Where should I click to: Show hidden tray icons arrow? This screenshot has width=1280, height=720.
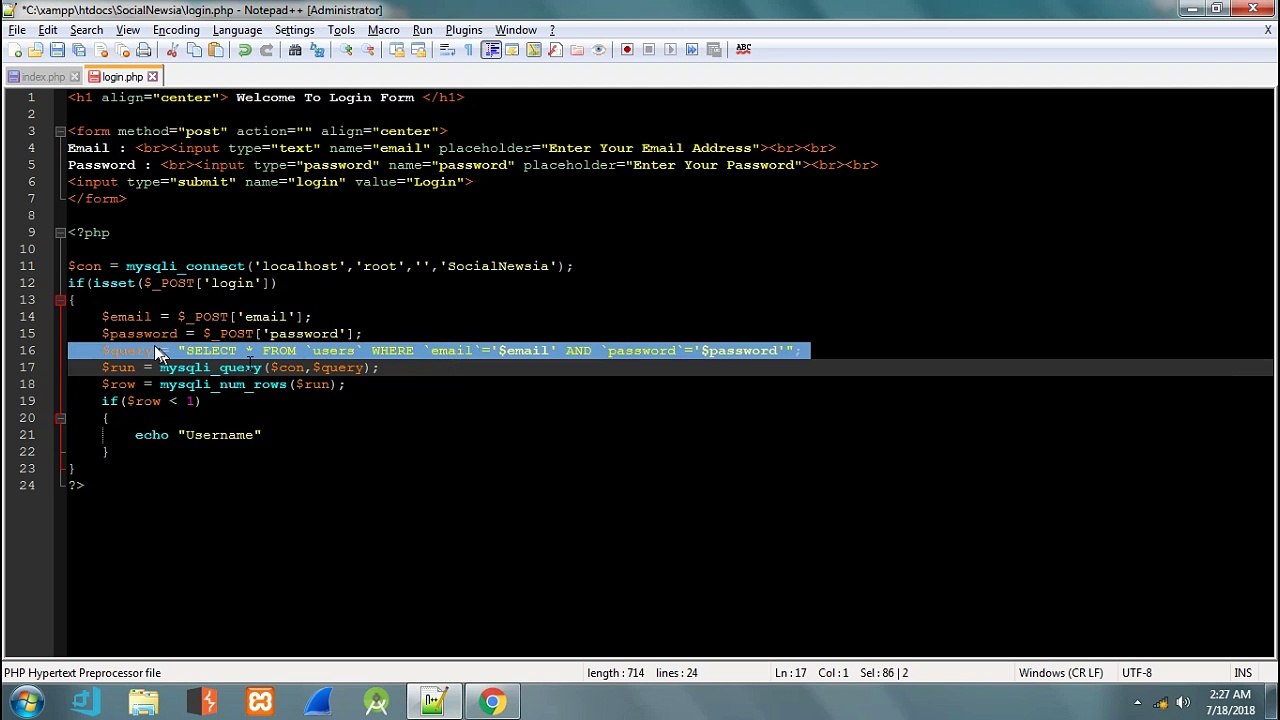1137,702
